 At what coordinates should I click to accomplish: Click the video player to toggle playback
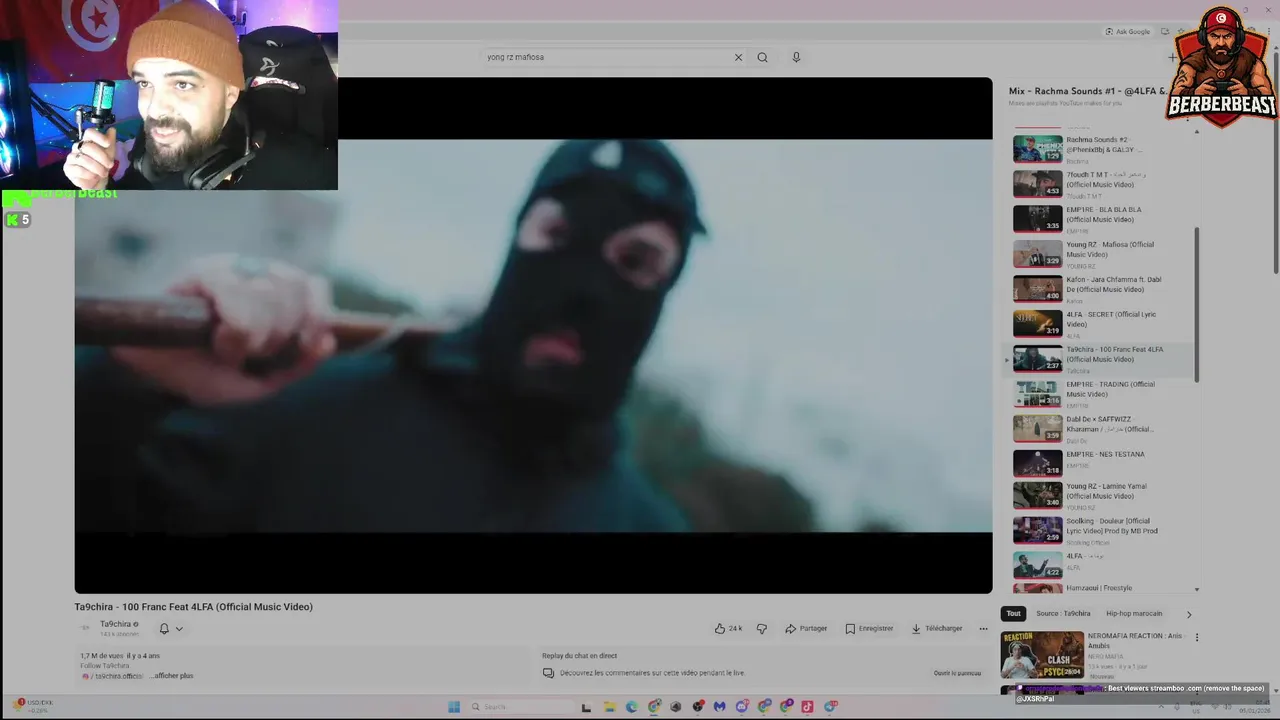pos(533,335)
